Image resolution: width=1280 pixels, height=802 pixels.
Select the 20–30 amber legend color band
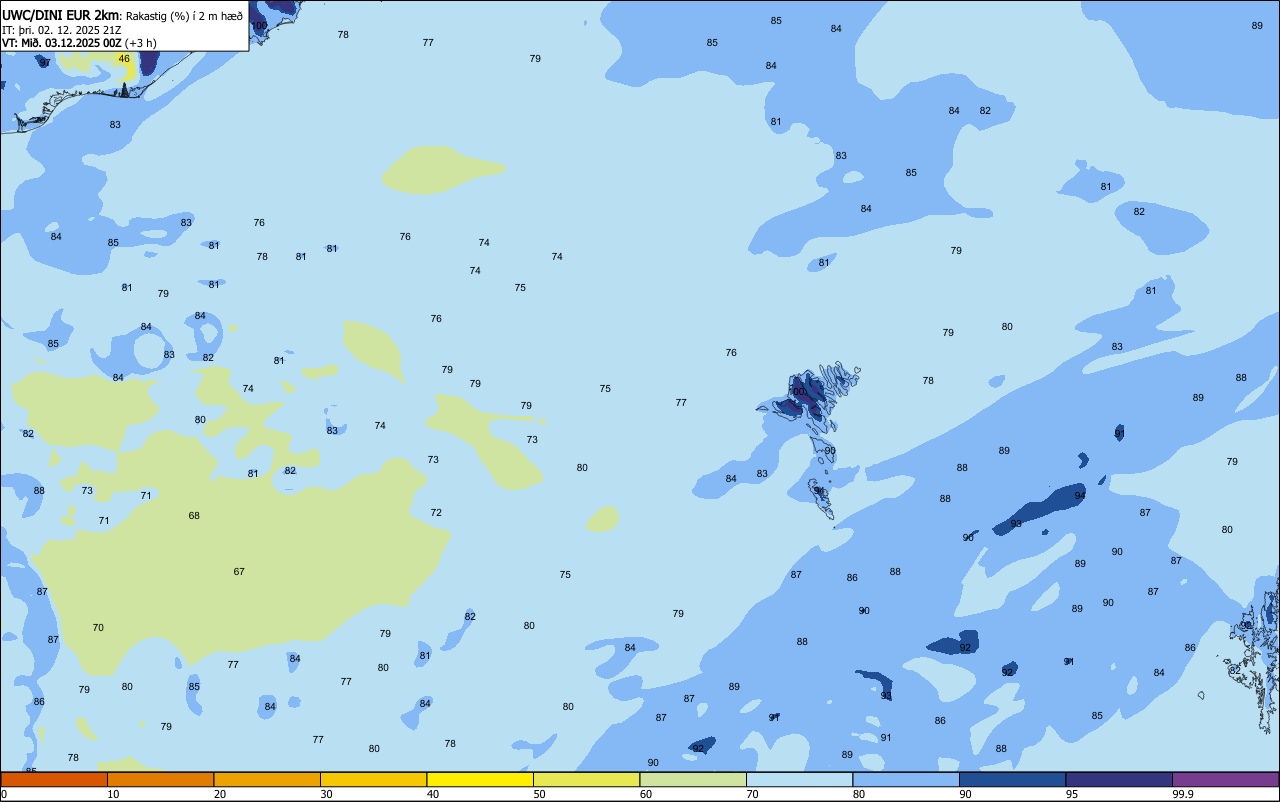267,779
